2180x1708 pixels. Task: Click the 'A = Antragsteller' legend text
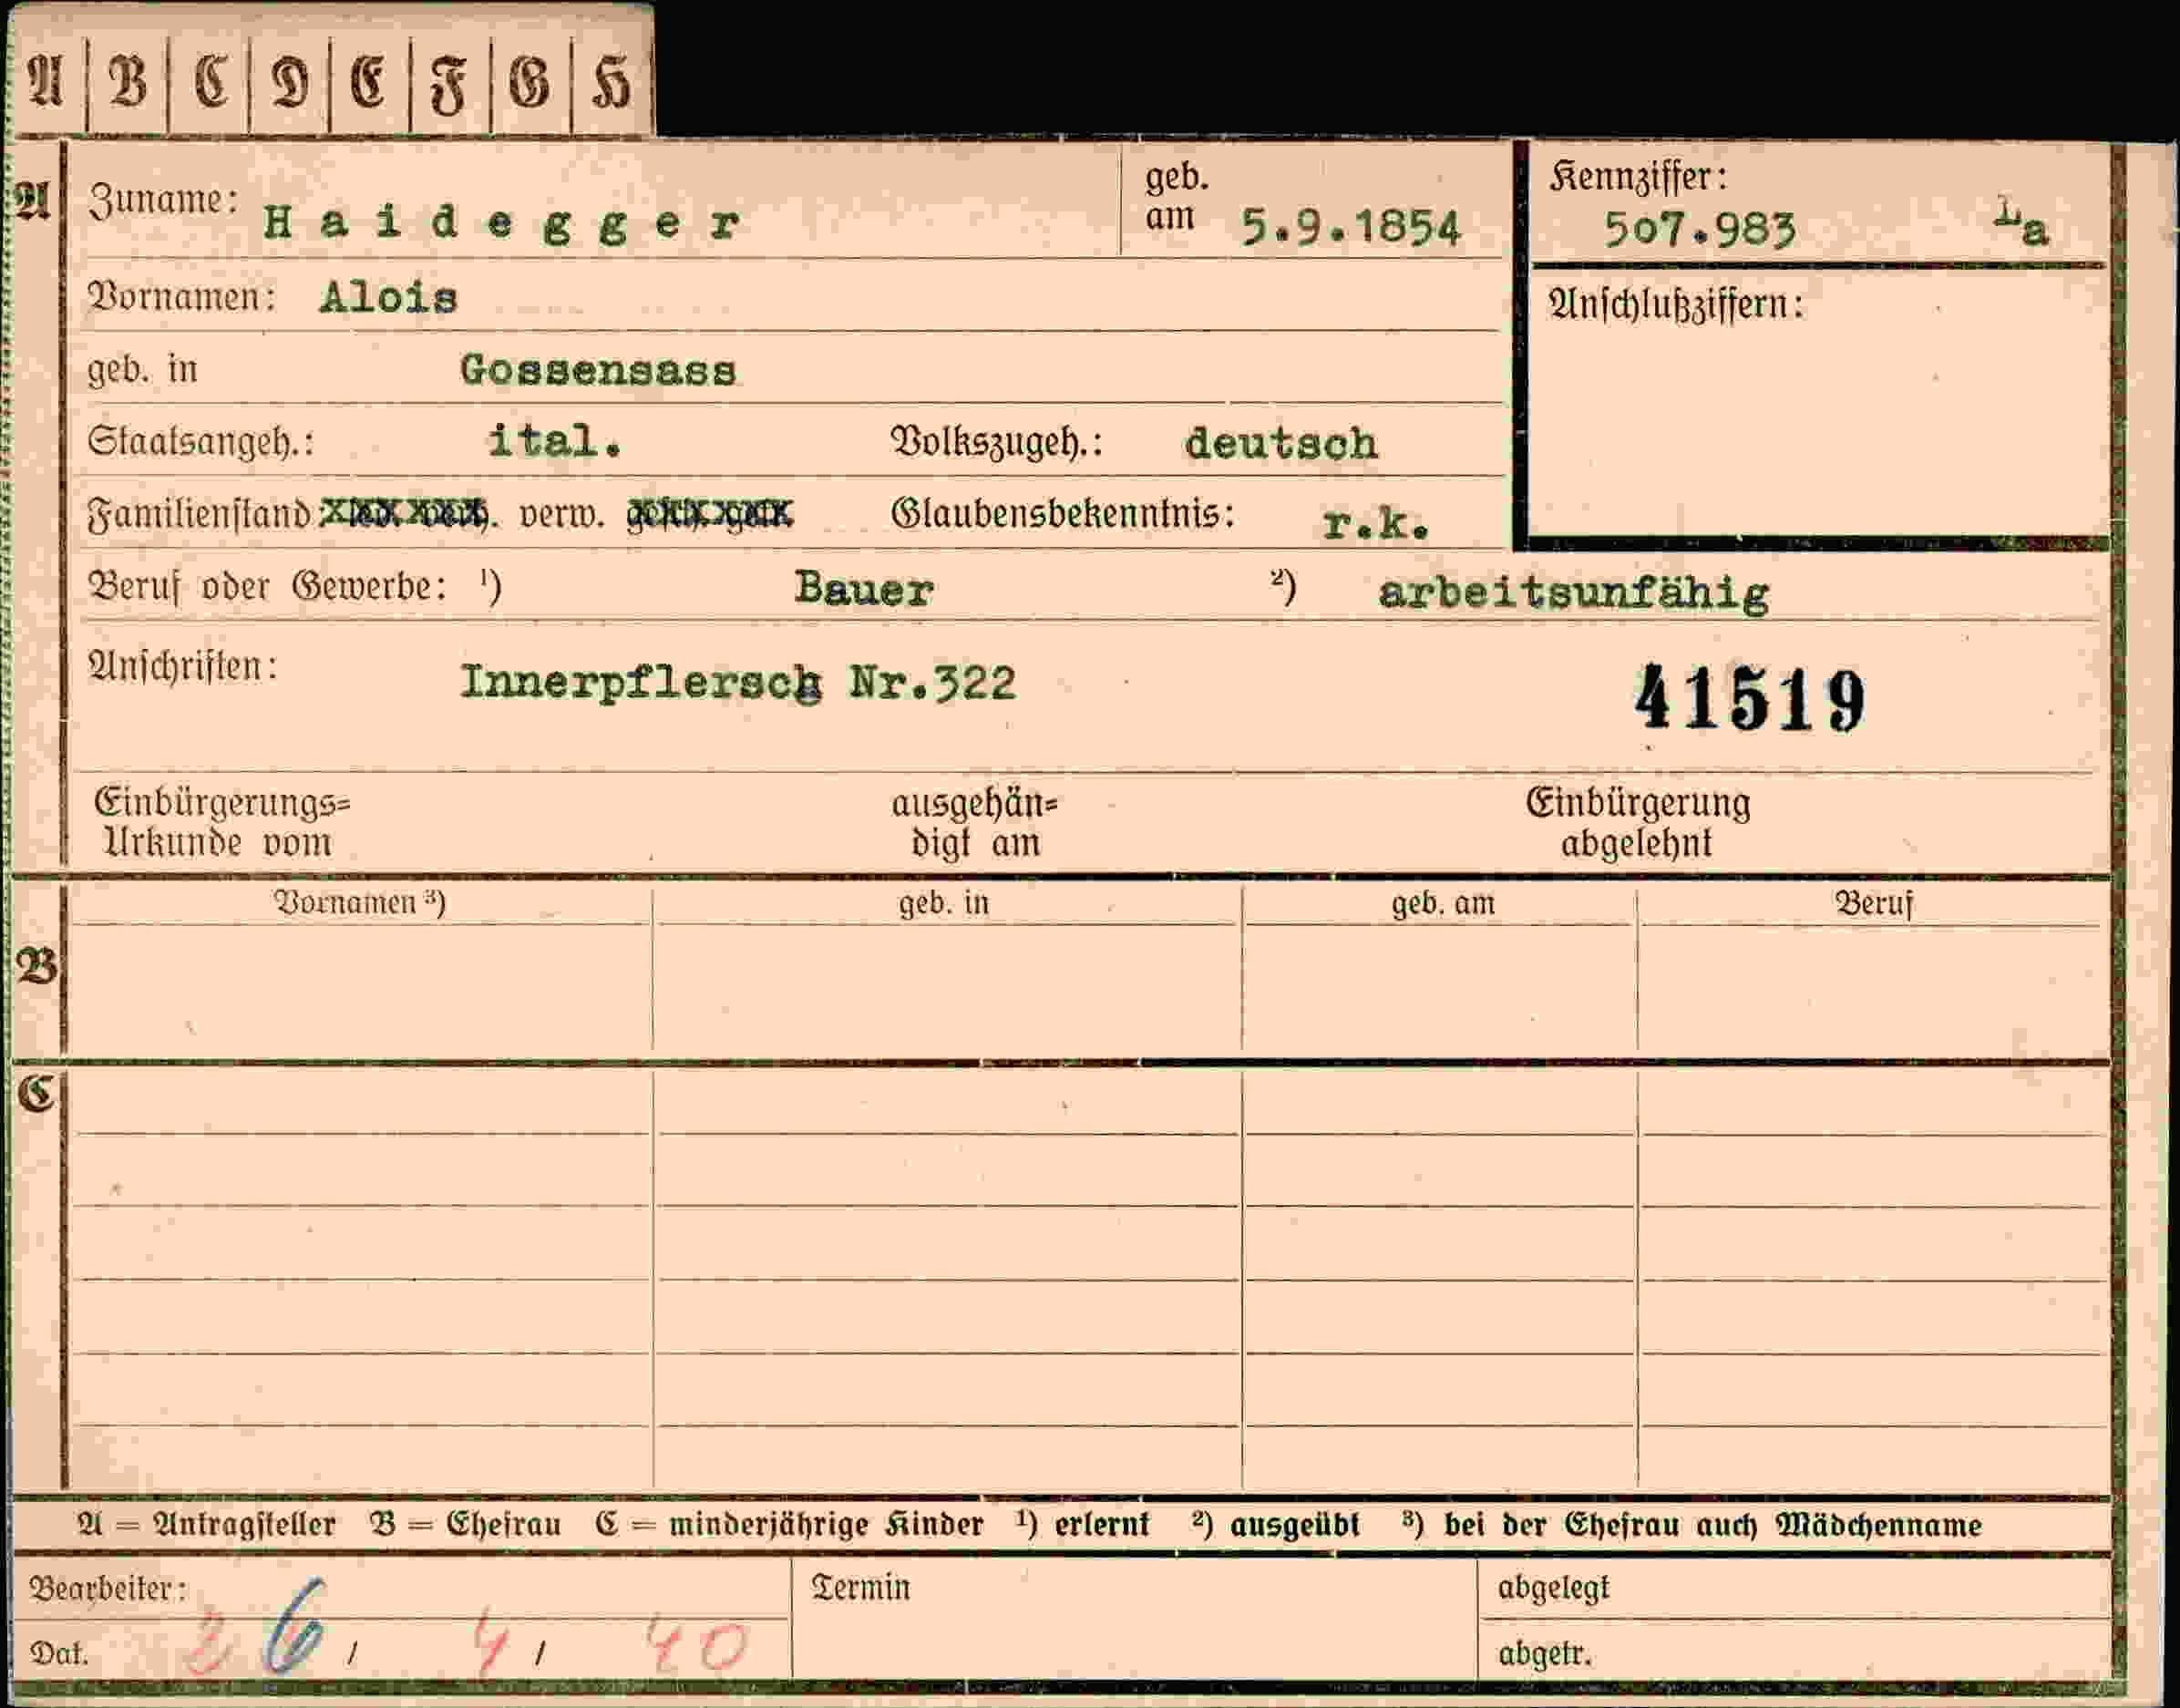click(206, 1525)
